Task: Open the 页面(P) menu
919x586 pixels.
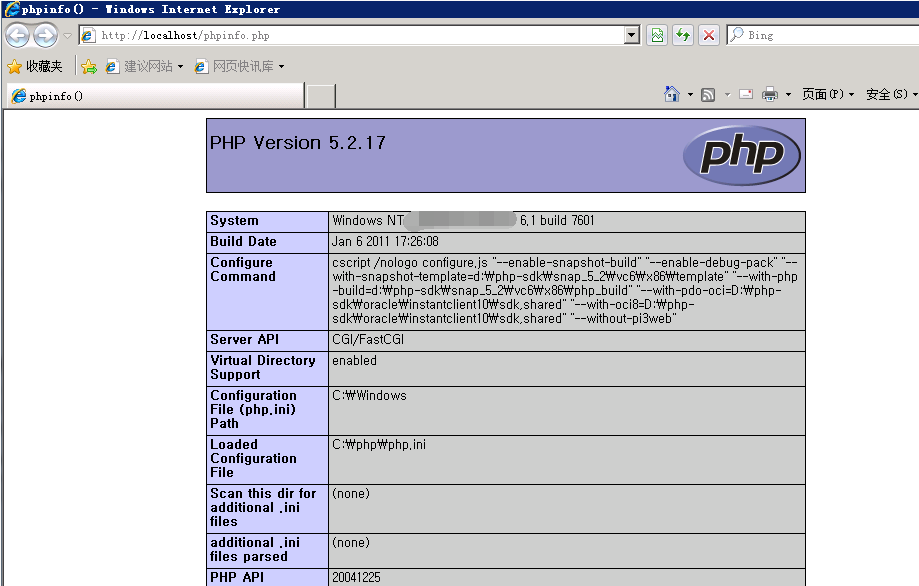Action: 828,94
